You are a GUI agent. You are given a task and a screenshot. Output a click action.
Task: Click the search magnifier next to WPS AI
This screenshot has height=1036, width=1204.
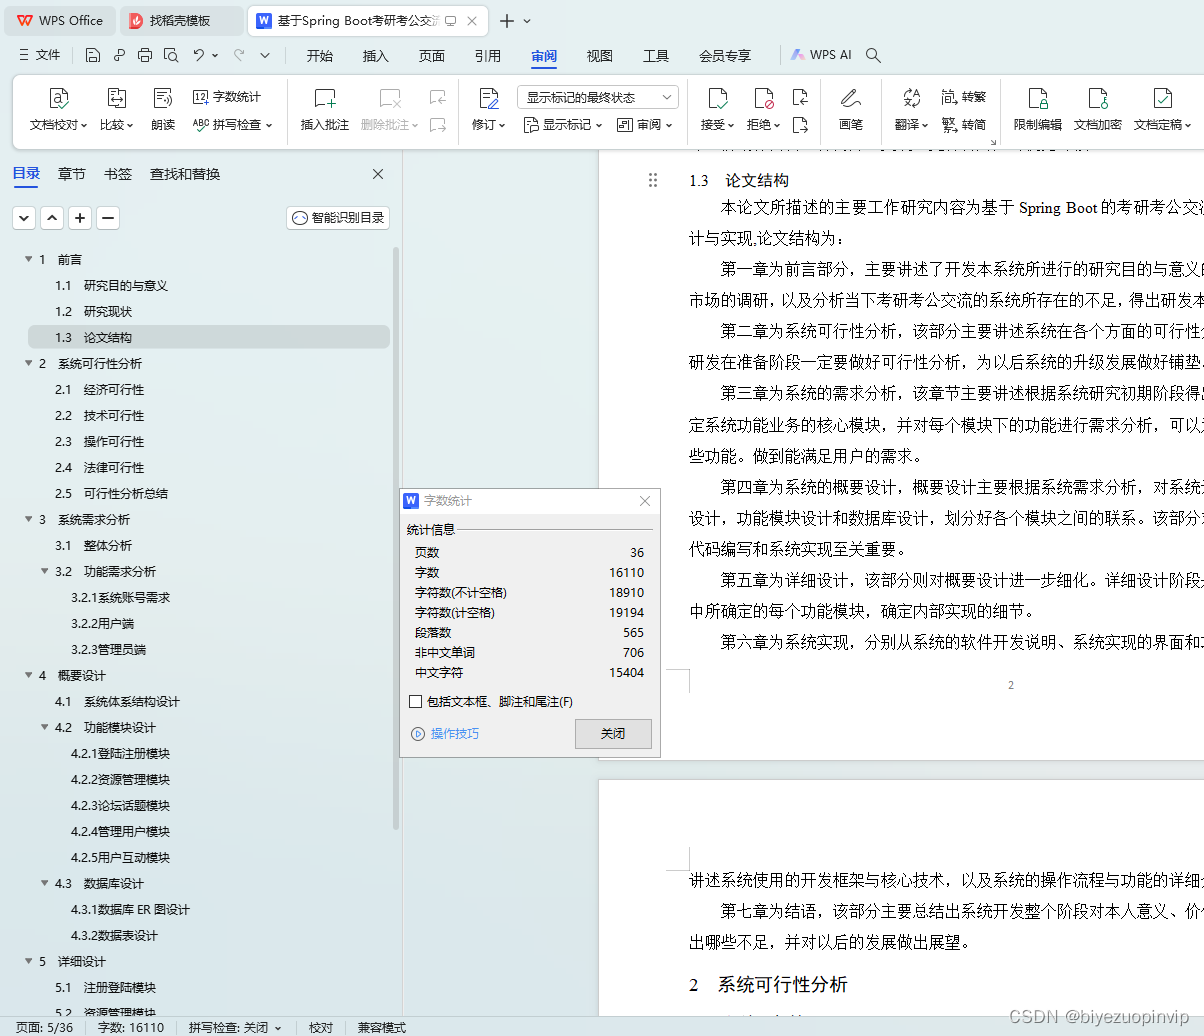pos(873,56)
